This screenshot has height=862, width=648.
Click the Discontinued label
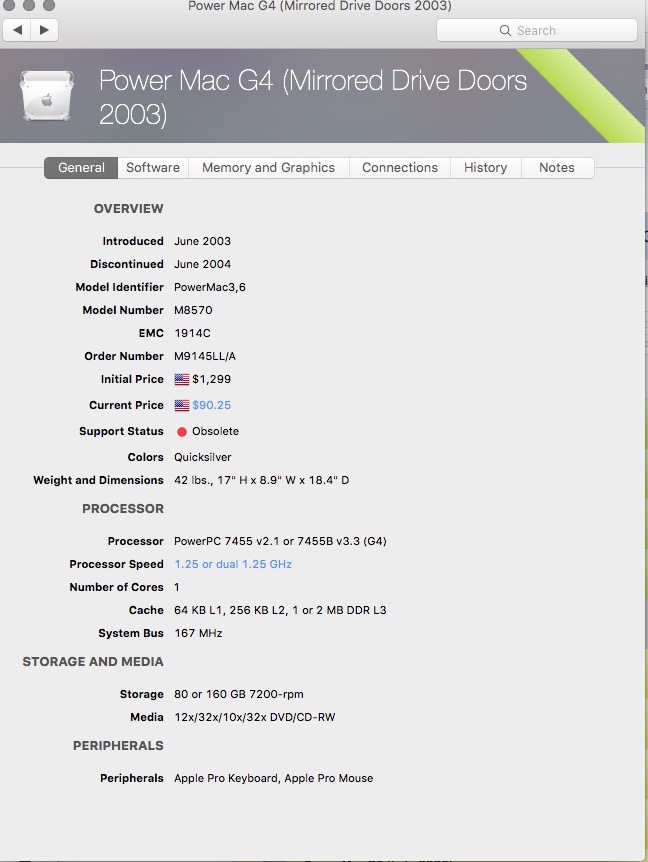(x=127, y=264)
